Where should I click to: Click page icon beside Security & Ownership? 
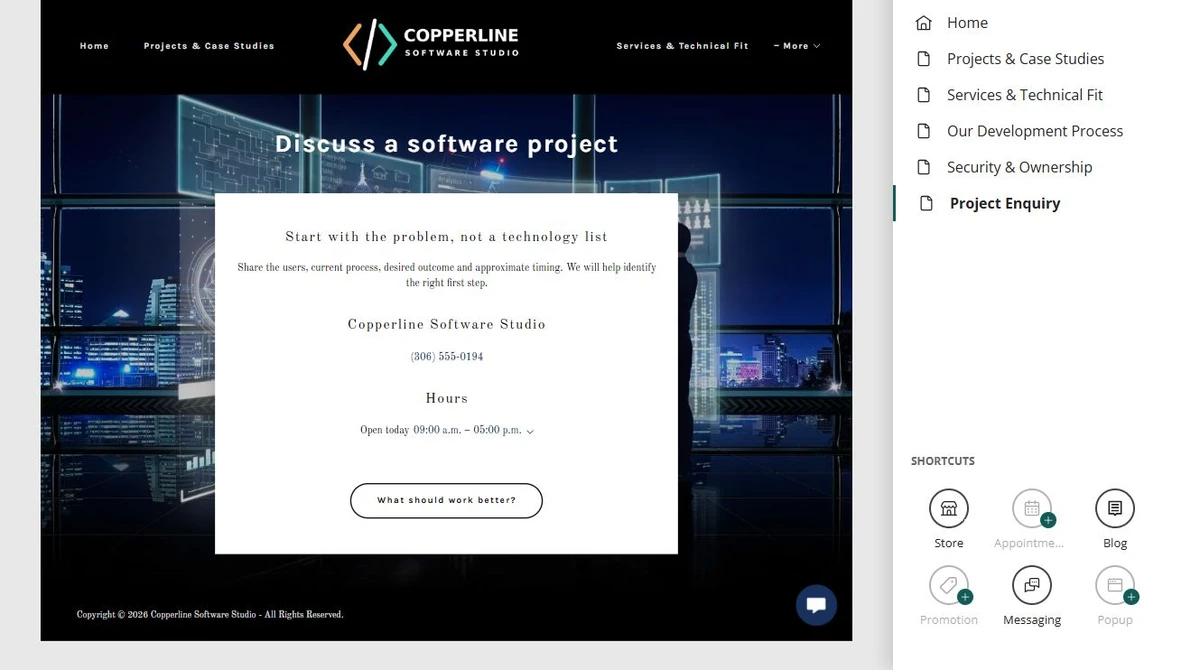(x=924, y=167)
